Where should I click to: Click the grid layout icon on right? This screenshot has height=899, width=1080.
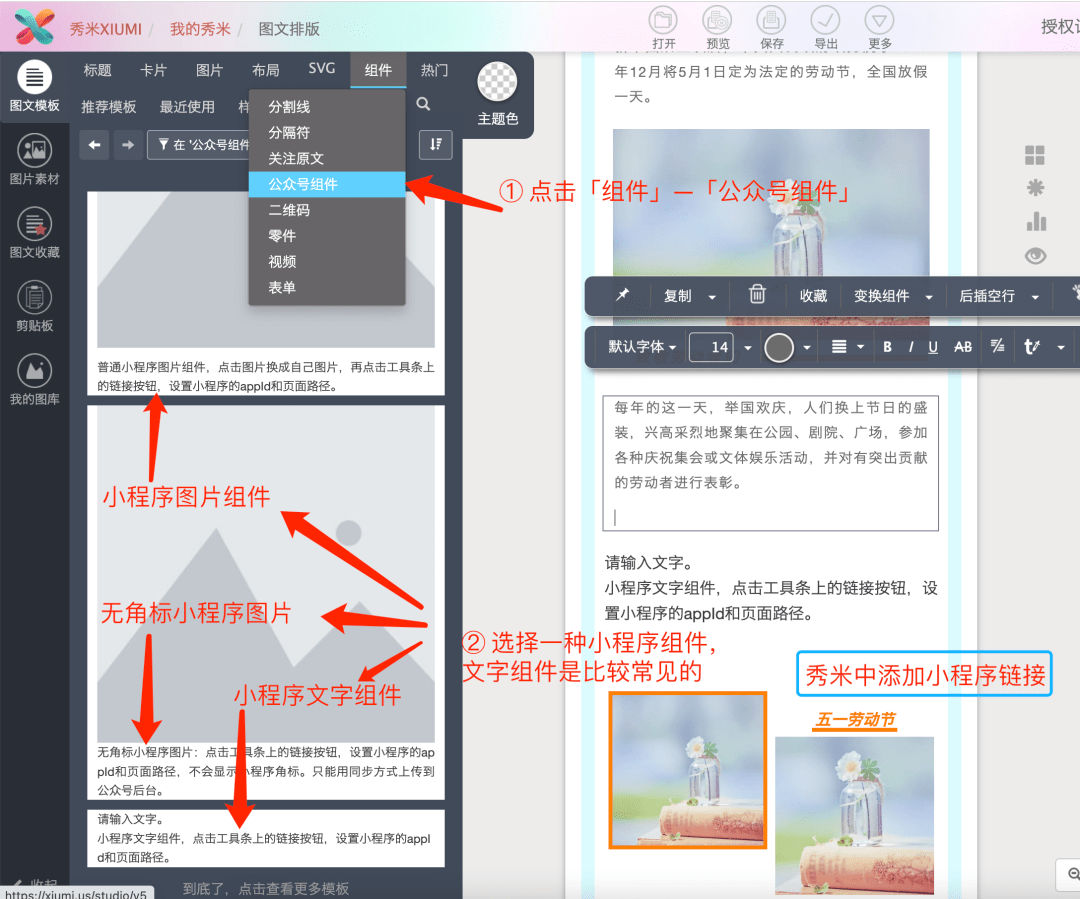[1035, 156]
